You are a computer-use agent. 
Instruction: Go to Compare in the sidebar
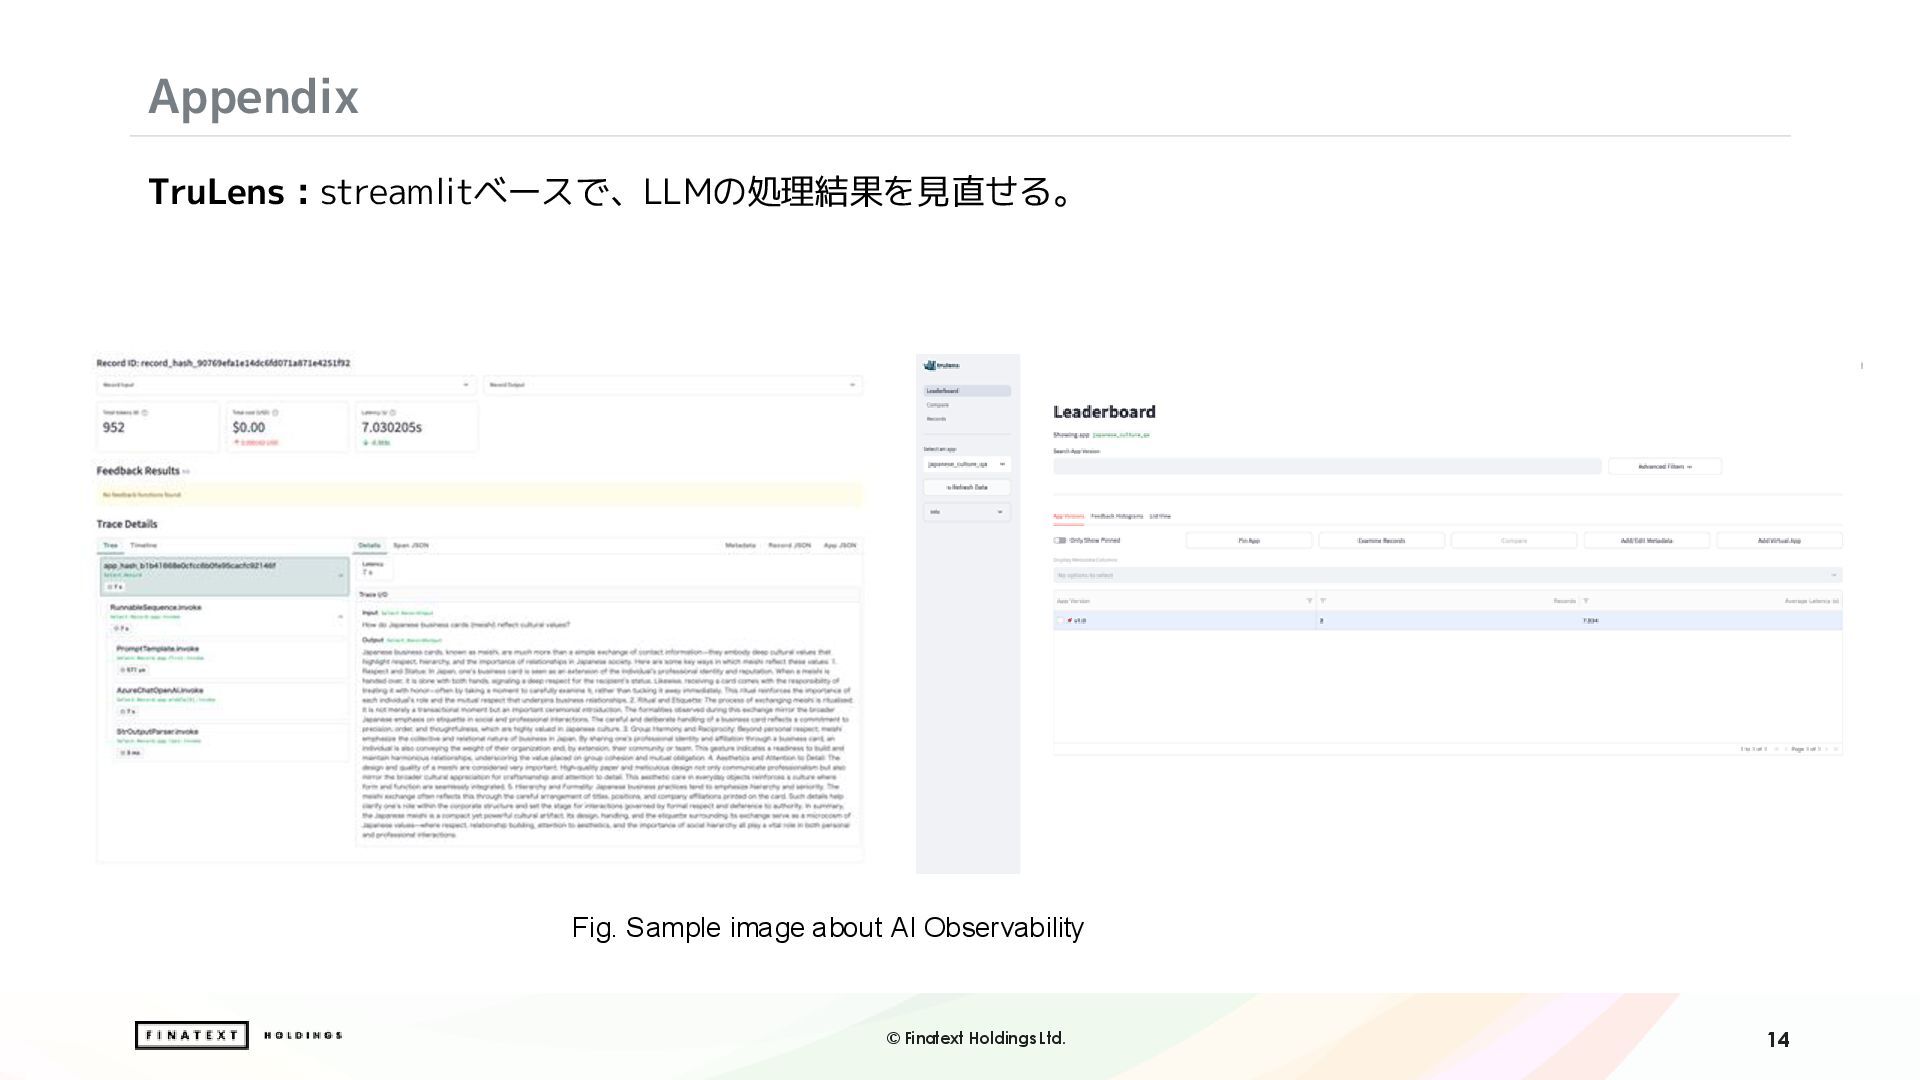pos(938,405)
